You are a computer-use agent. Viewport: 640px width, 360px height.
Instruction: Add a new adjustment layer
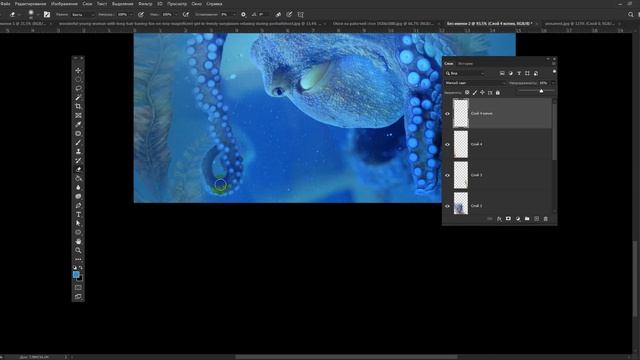pyautogui.click(x=518, y=219)
